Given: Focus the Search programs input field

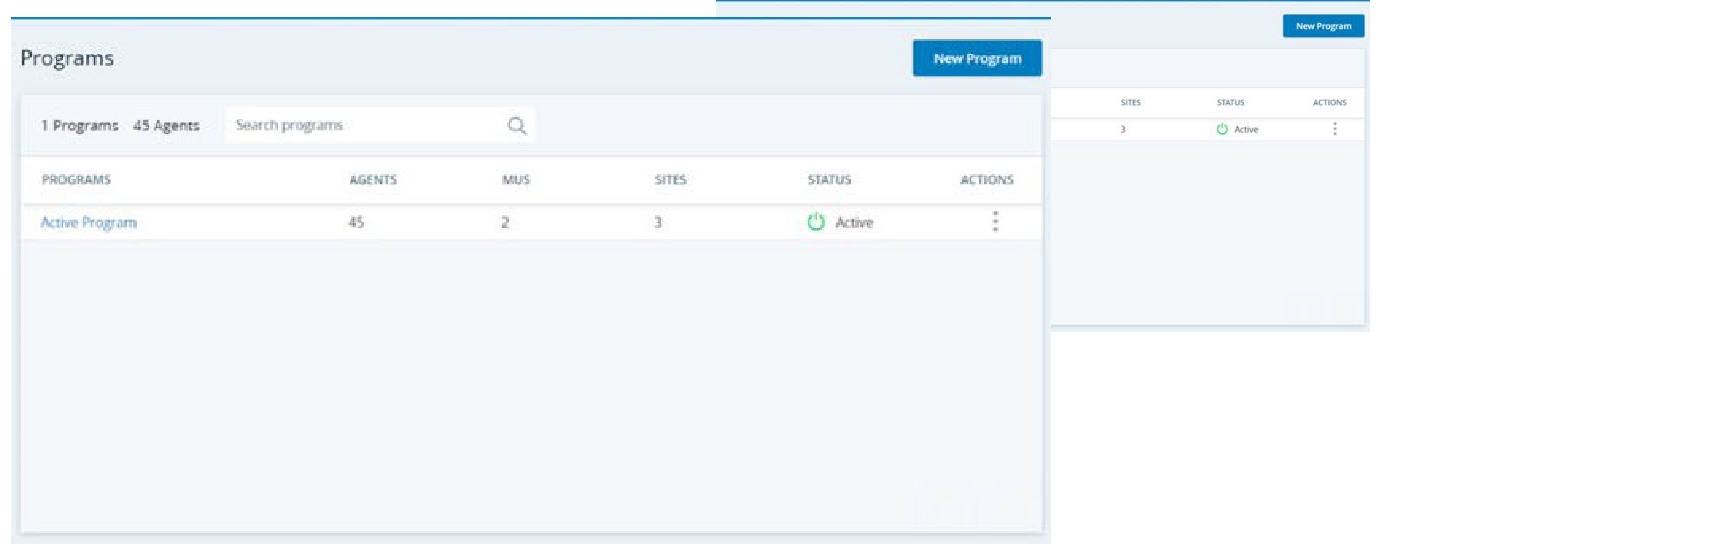Looking at the screenshot, I should [365, 126].
